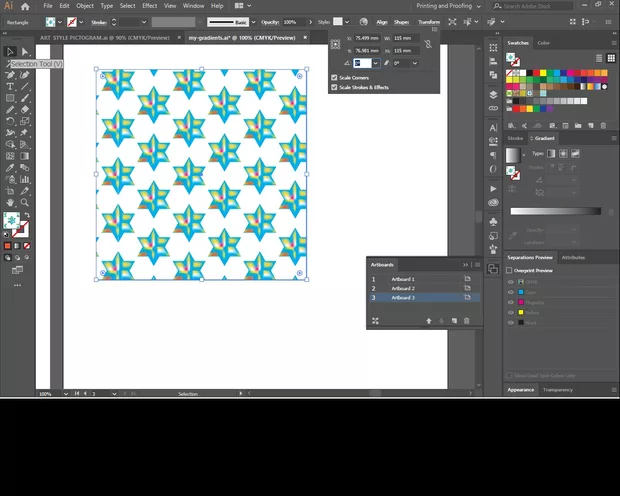
Task: Uncheck Scale Corners checkbox
Action: pyautogui.click(x=334, y=77)
